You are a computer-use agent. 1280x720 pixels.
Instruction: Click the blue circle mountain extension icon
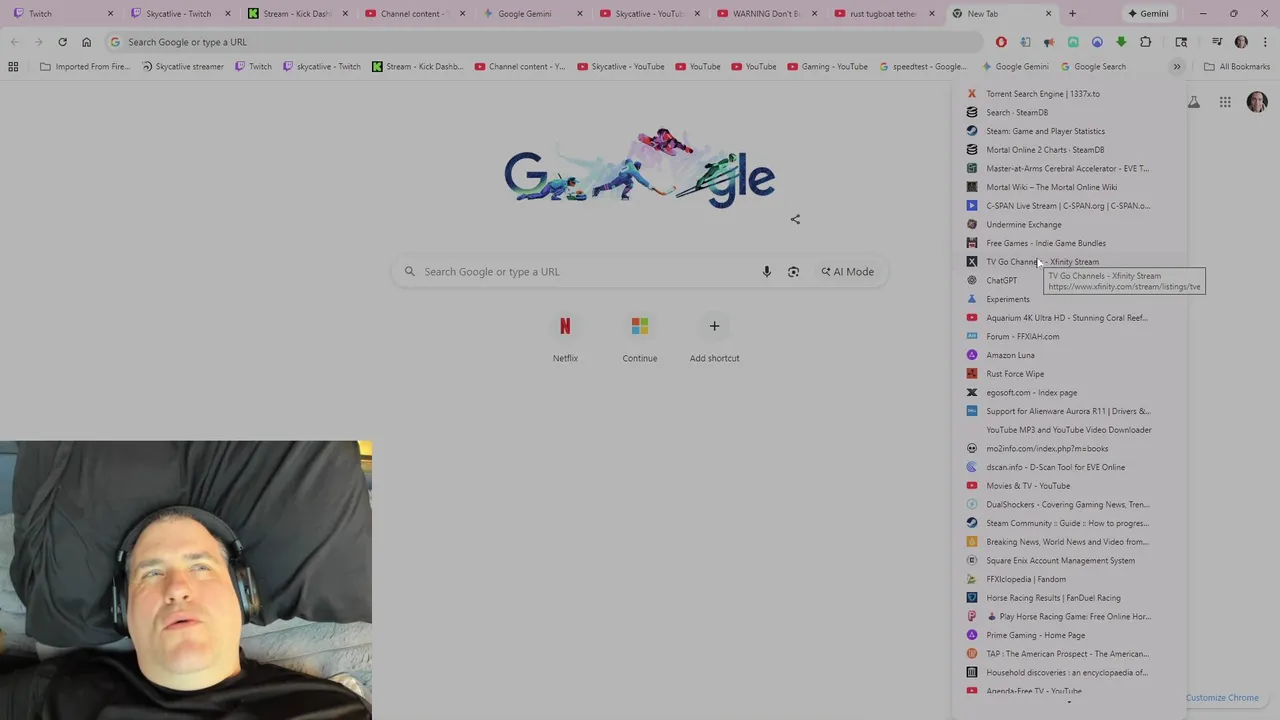[x=1097, y=42]
